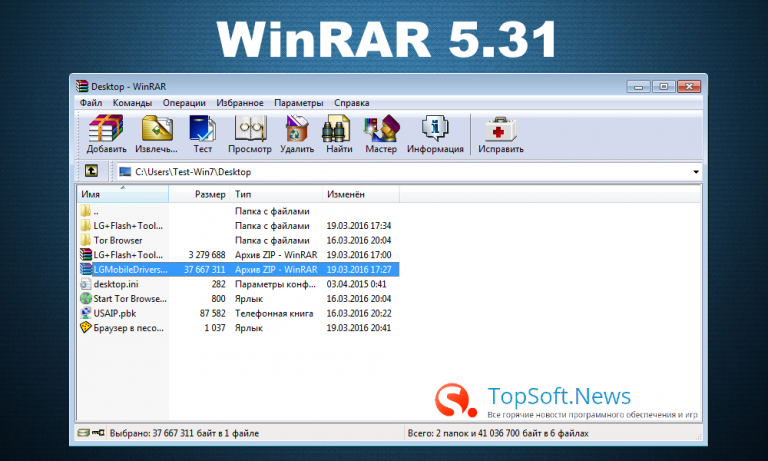Go up one folder level button

pyautogui.click(x=91, y=172)
